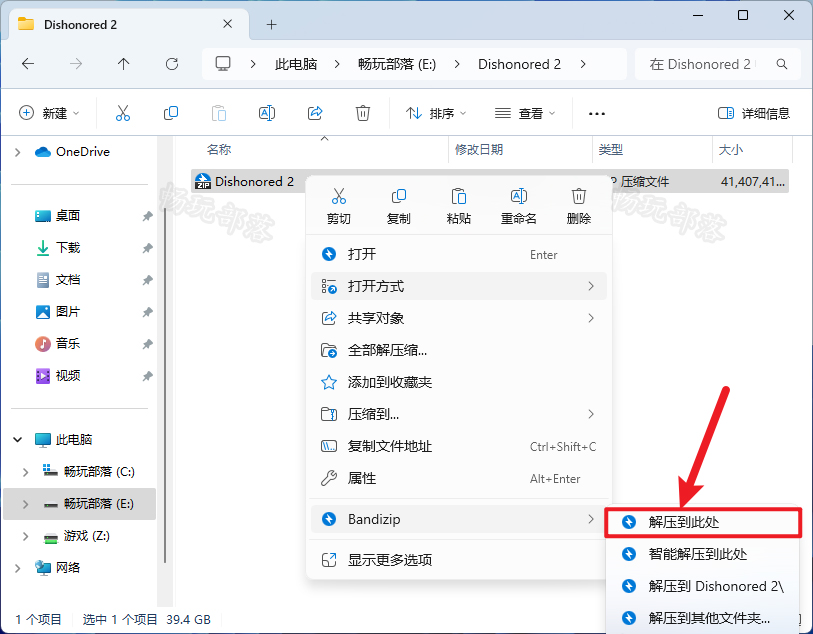Image resolution: width=813 pixels, height=634 pixels.
Task: Open the 打开方式 submenu
Action: click(459, 286)
